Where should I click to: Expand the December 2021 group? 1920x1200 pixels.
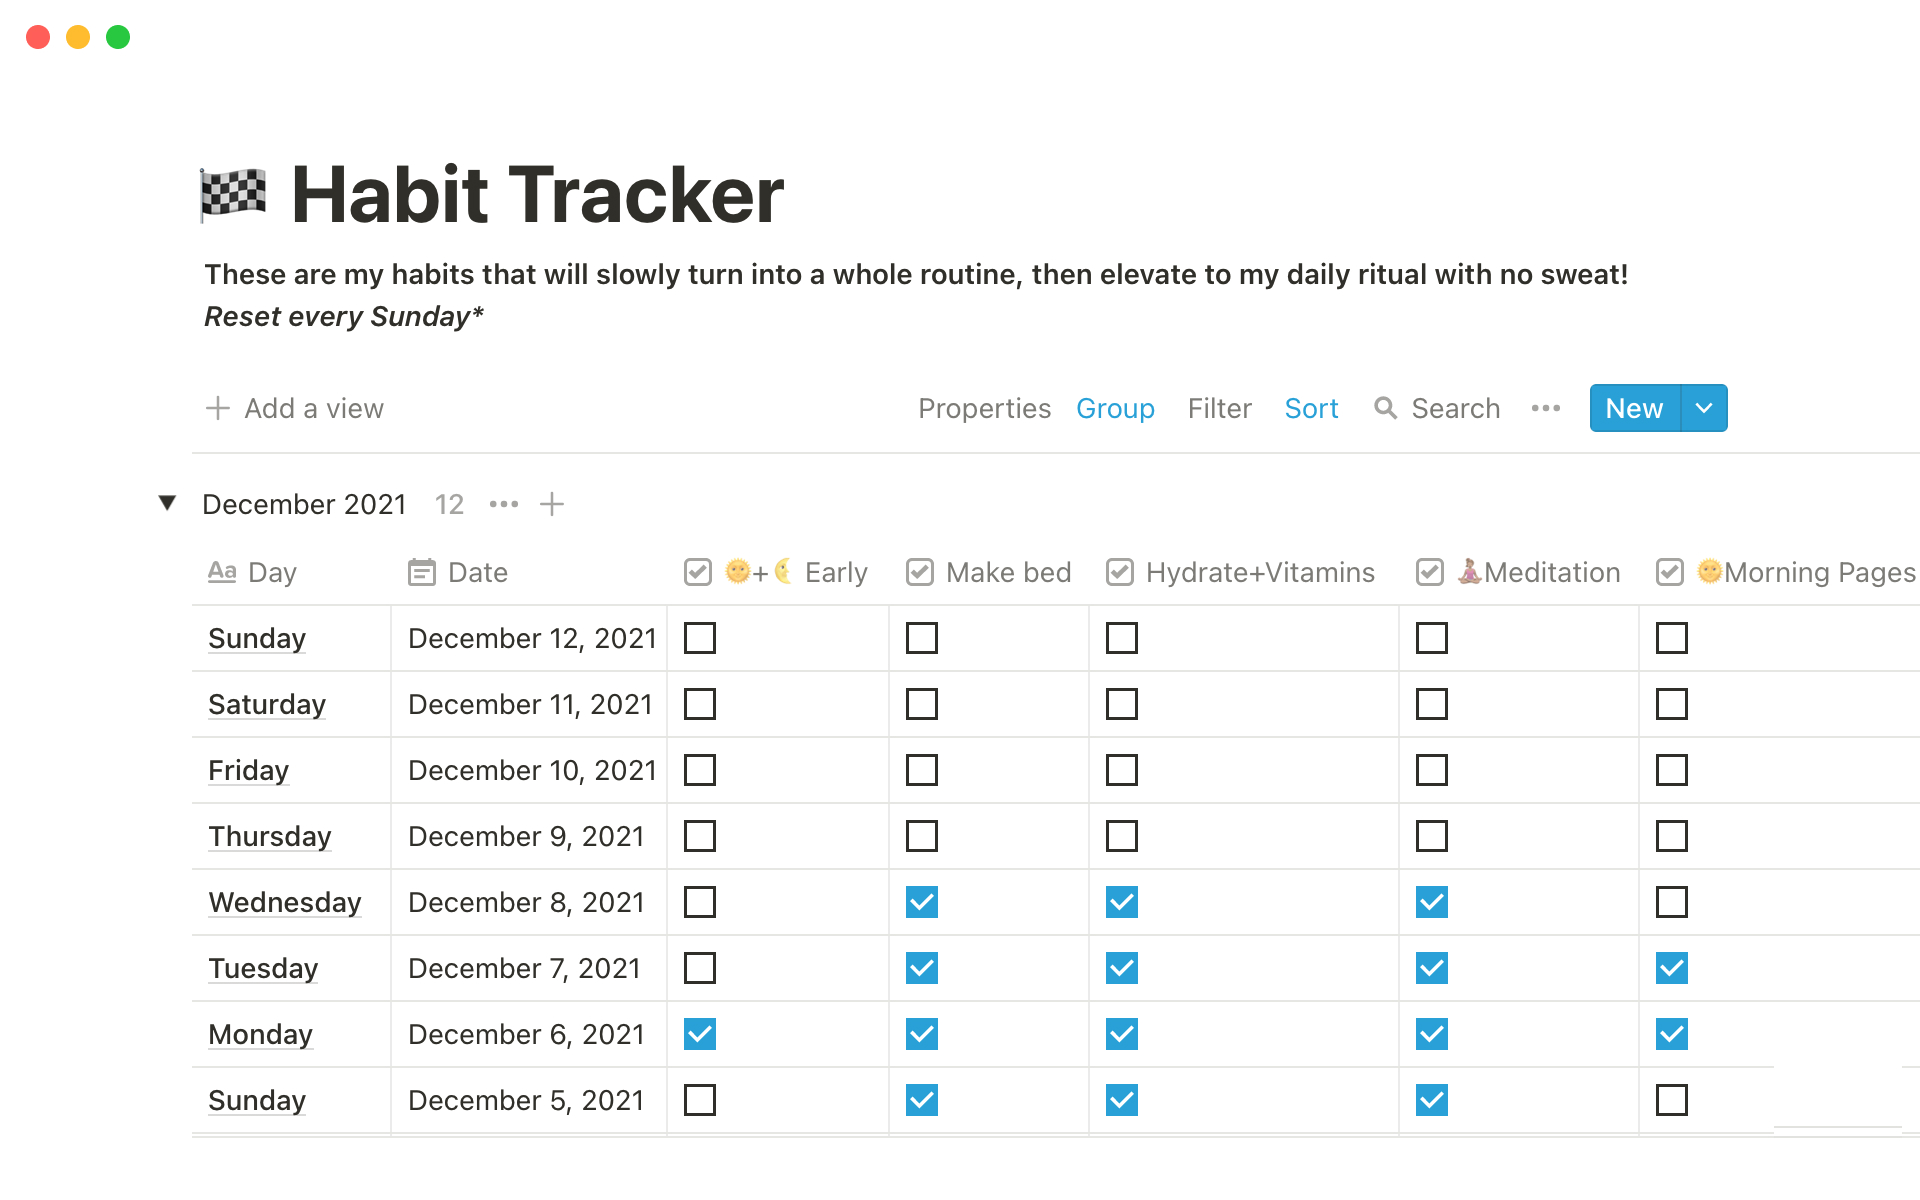tap(171, 502)
